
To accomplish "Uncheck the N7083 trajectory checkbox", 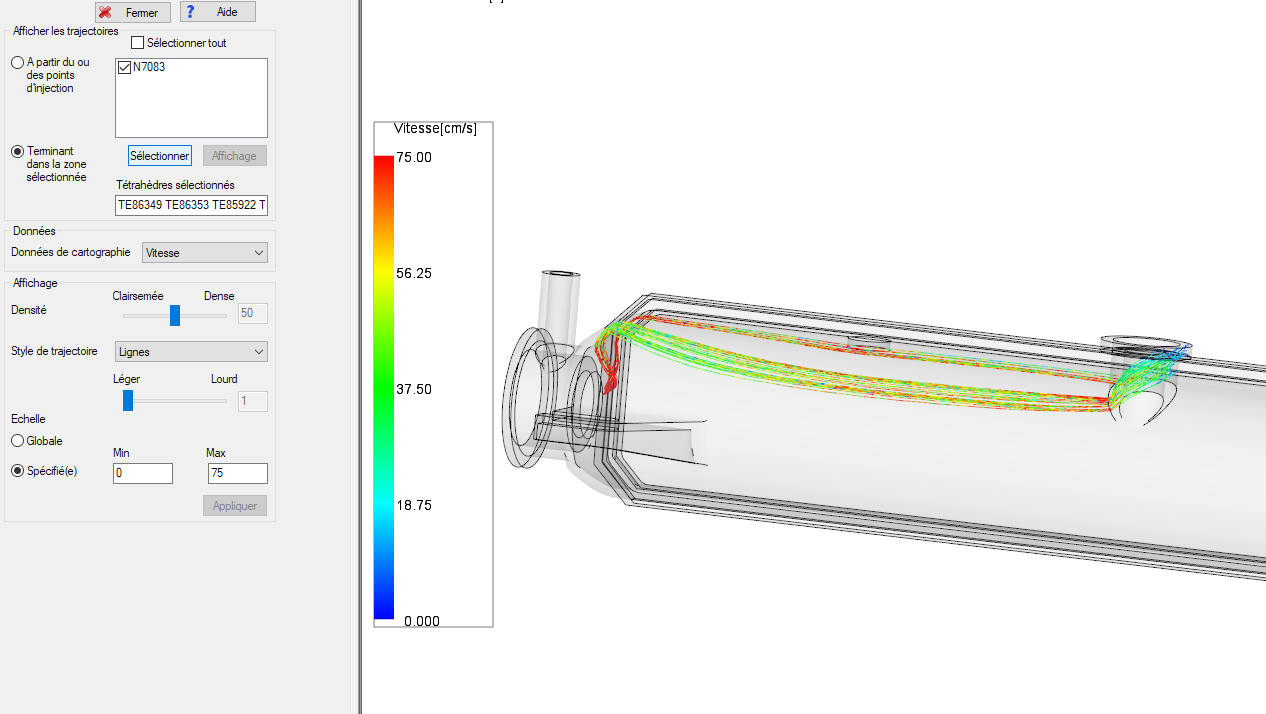I will [x=125, y=67].
